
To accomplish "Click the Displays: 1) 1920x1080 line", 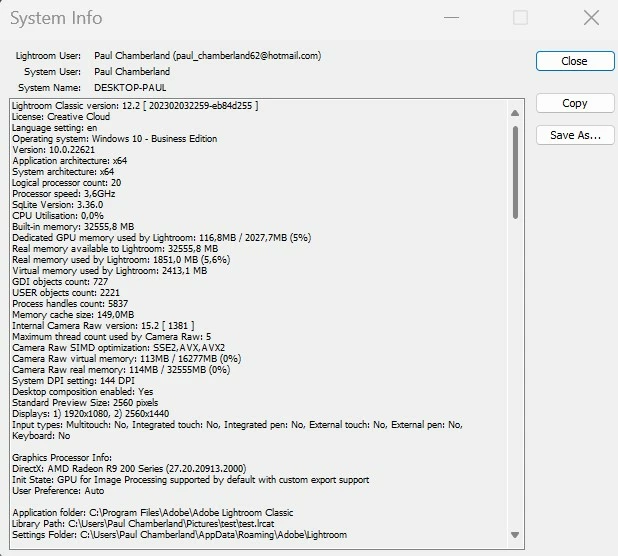I will (91, 414).
